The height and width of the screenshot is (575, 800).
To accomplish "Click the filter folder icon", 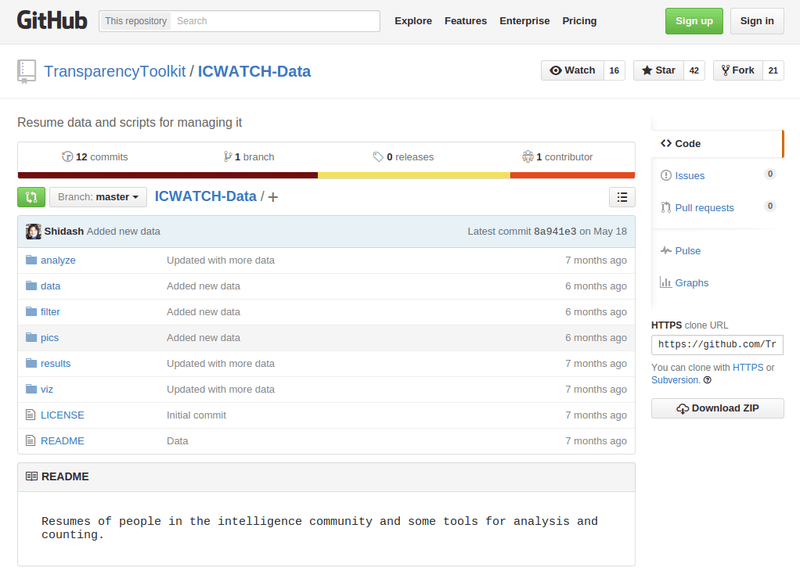I will point(31,311).
